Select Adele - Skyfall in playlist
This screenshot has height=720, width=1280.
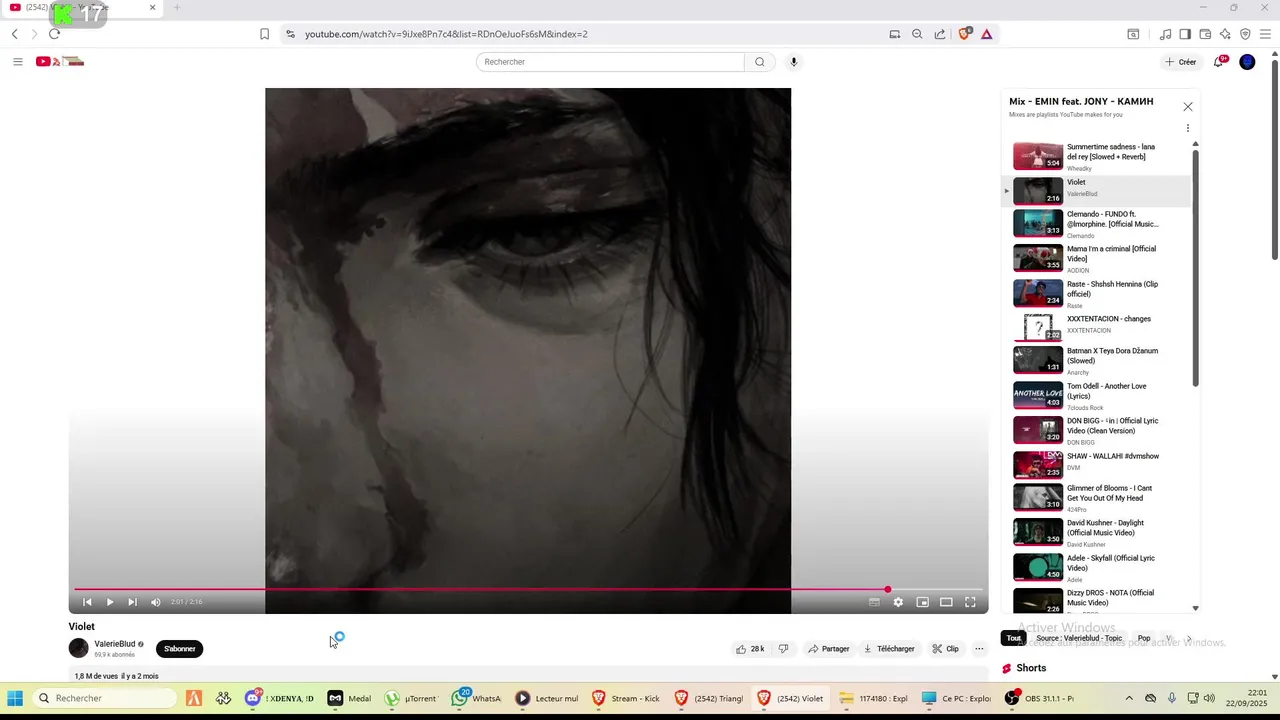coord(1097,568)
